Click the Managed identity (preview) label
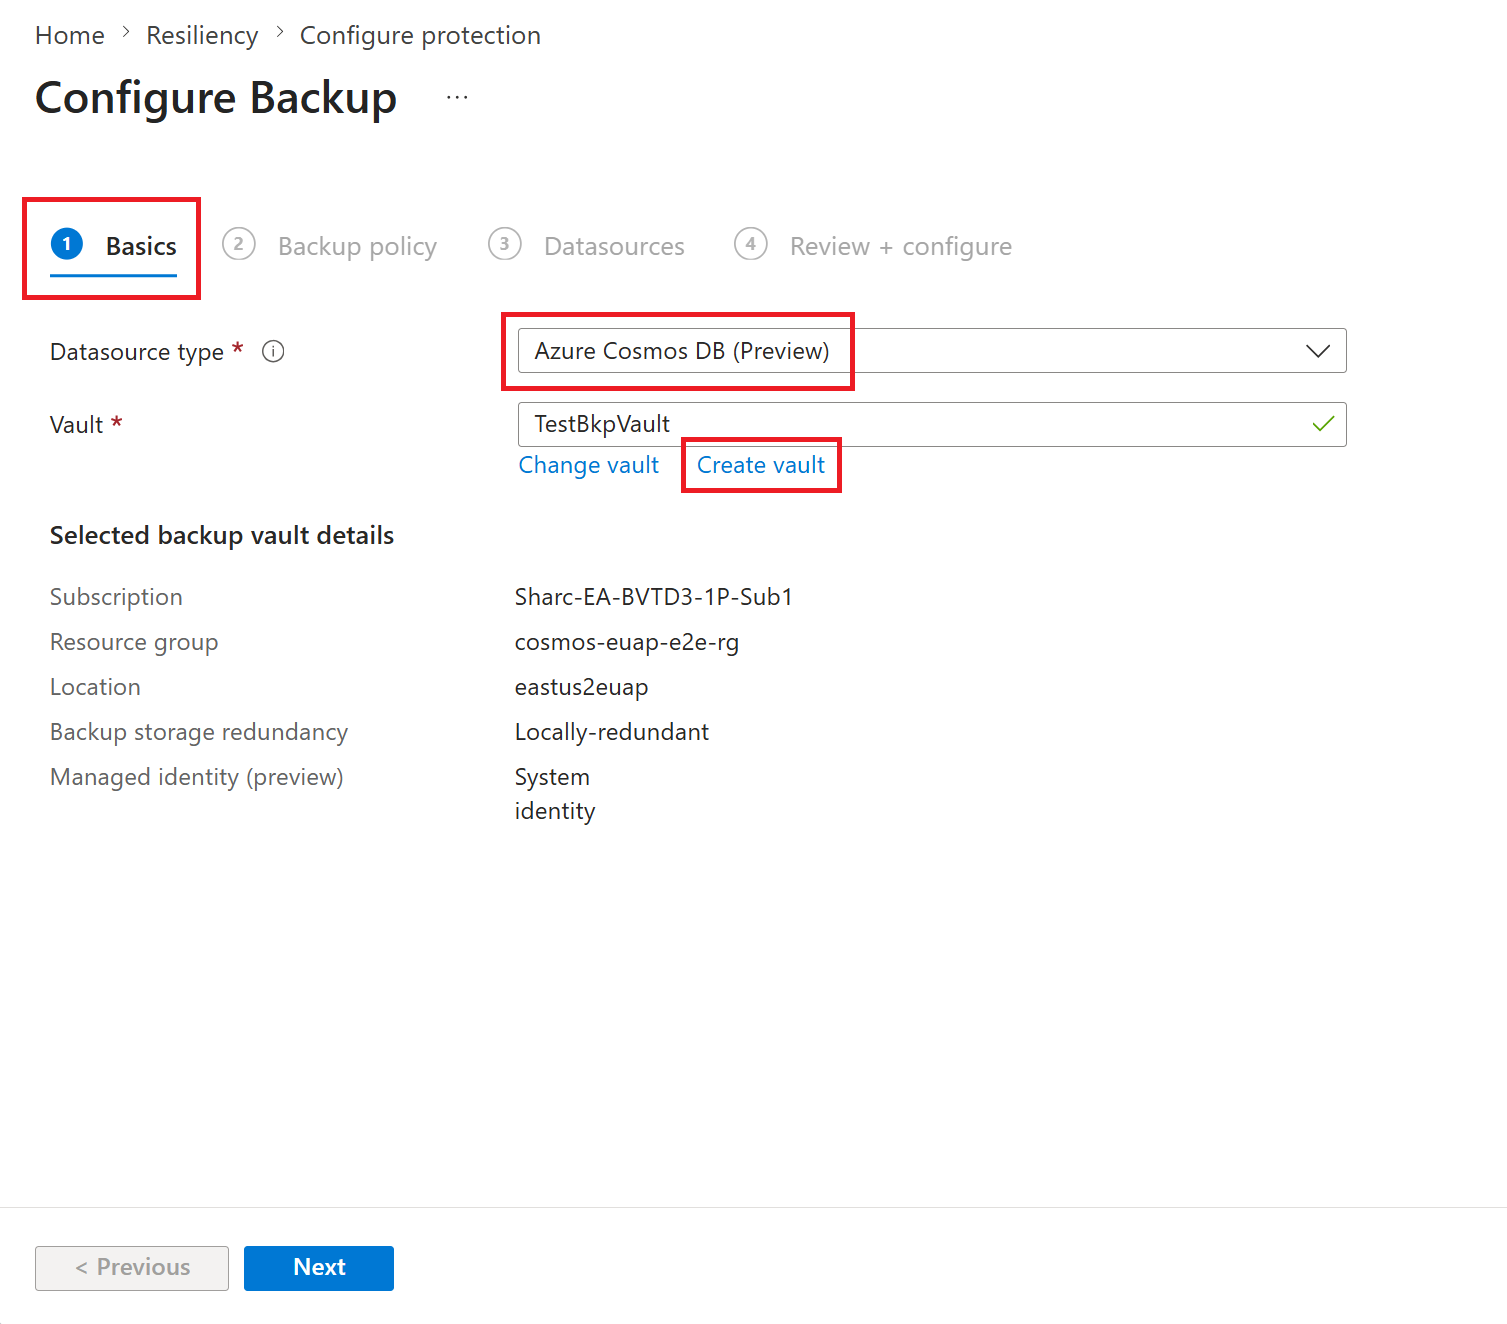Image resolution: width=1507 pixels, height=1324 pixels. tap(197, 777)
